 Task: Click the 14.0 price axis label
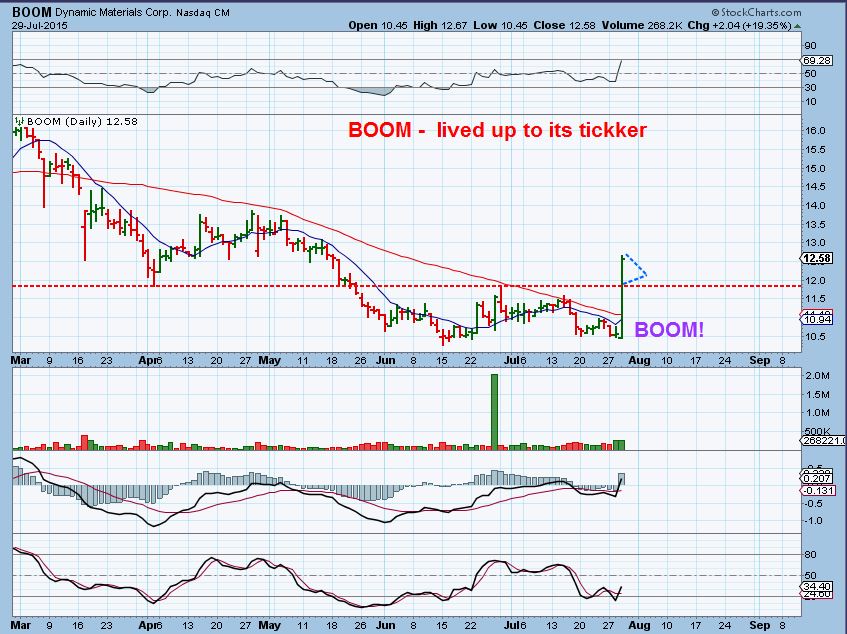815,206
